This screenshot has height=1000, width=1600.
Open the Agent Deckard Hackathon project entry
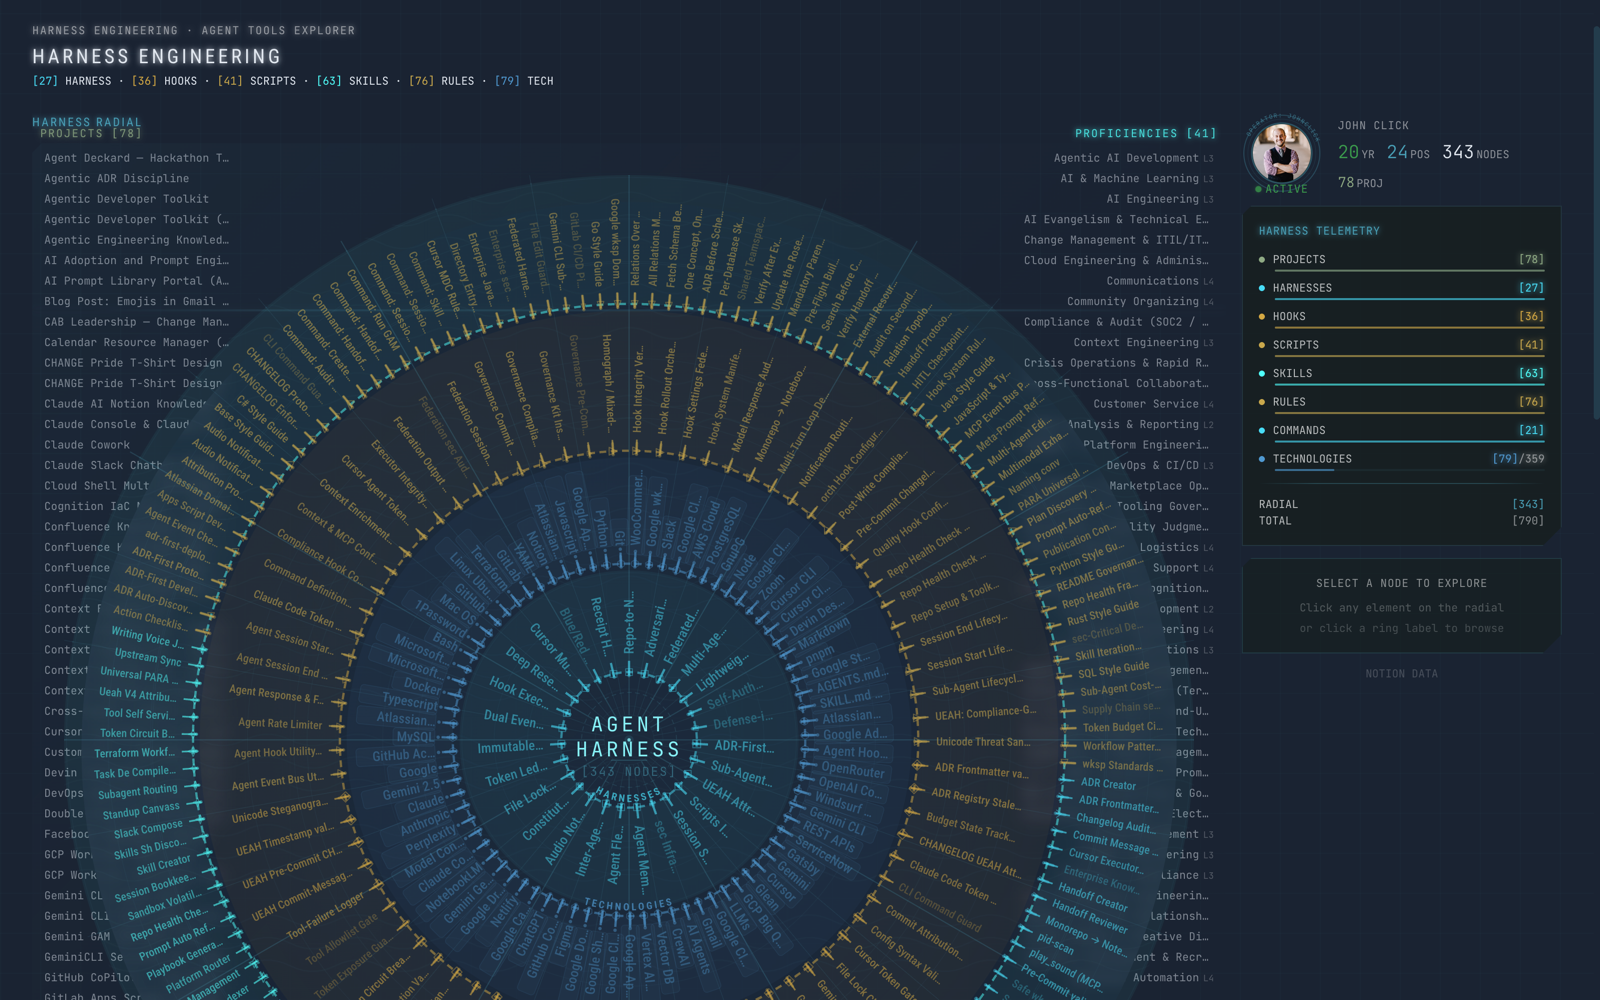coord(136,158)
